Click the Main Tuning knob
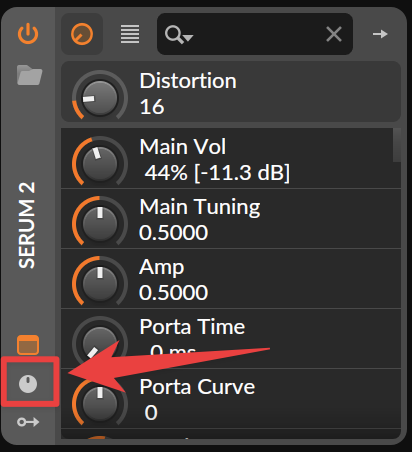Image resolution: width=412 pixels, height=452 pixels. click(100, 223)
